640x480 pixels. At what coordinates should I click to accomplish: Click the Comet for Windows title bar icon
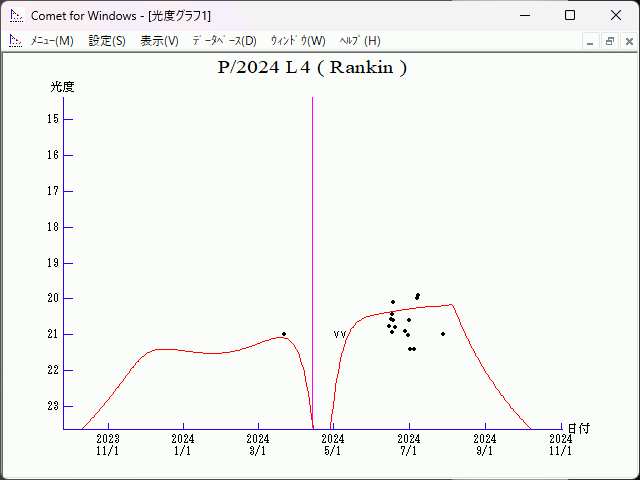click(16, 16)
